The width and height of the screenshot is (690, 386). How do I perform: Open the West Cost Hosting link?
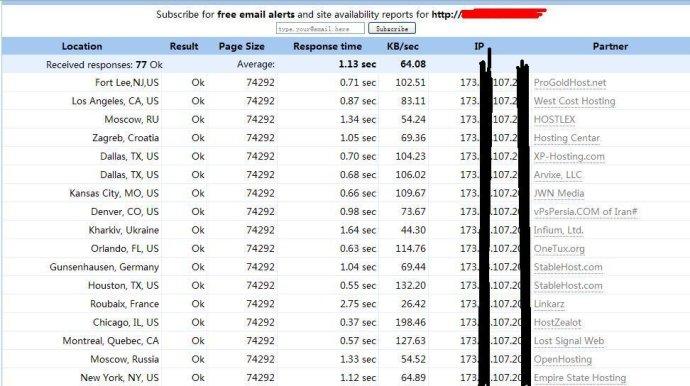[575, 101]
